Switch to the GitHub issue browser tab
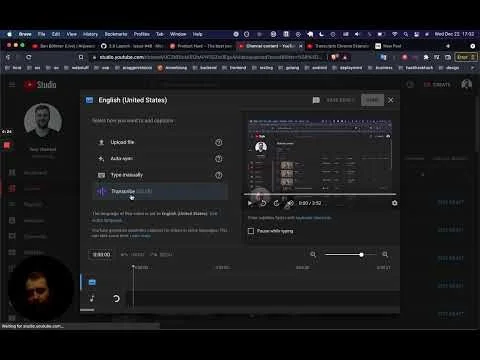Screen dimensions: 480x360 132,46
